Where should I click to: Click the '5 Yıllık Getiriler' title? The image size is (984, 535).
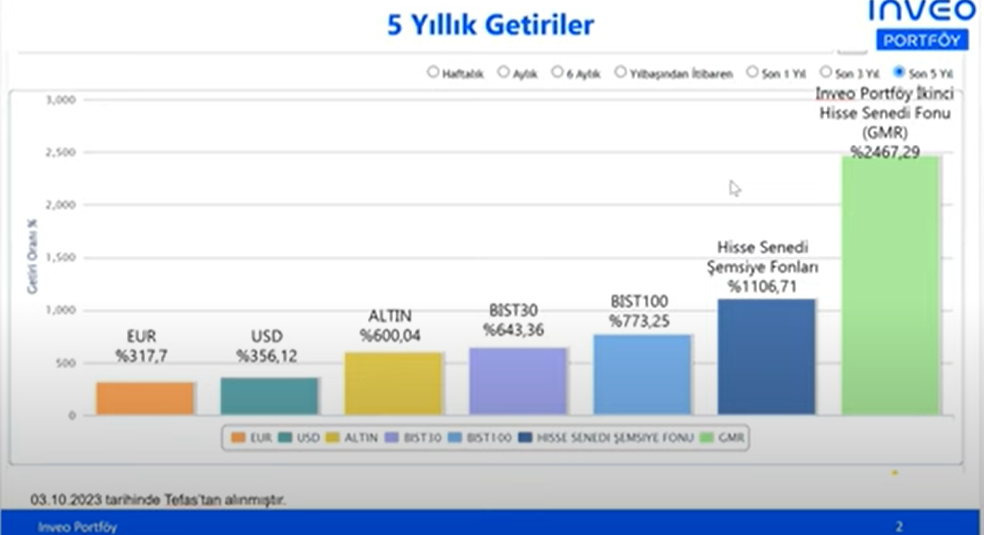pyautogui.click(x=490, y=25)
